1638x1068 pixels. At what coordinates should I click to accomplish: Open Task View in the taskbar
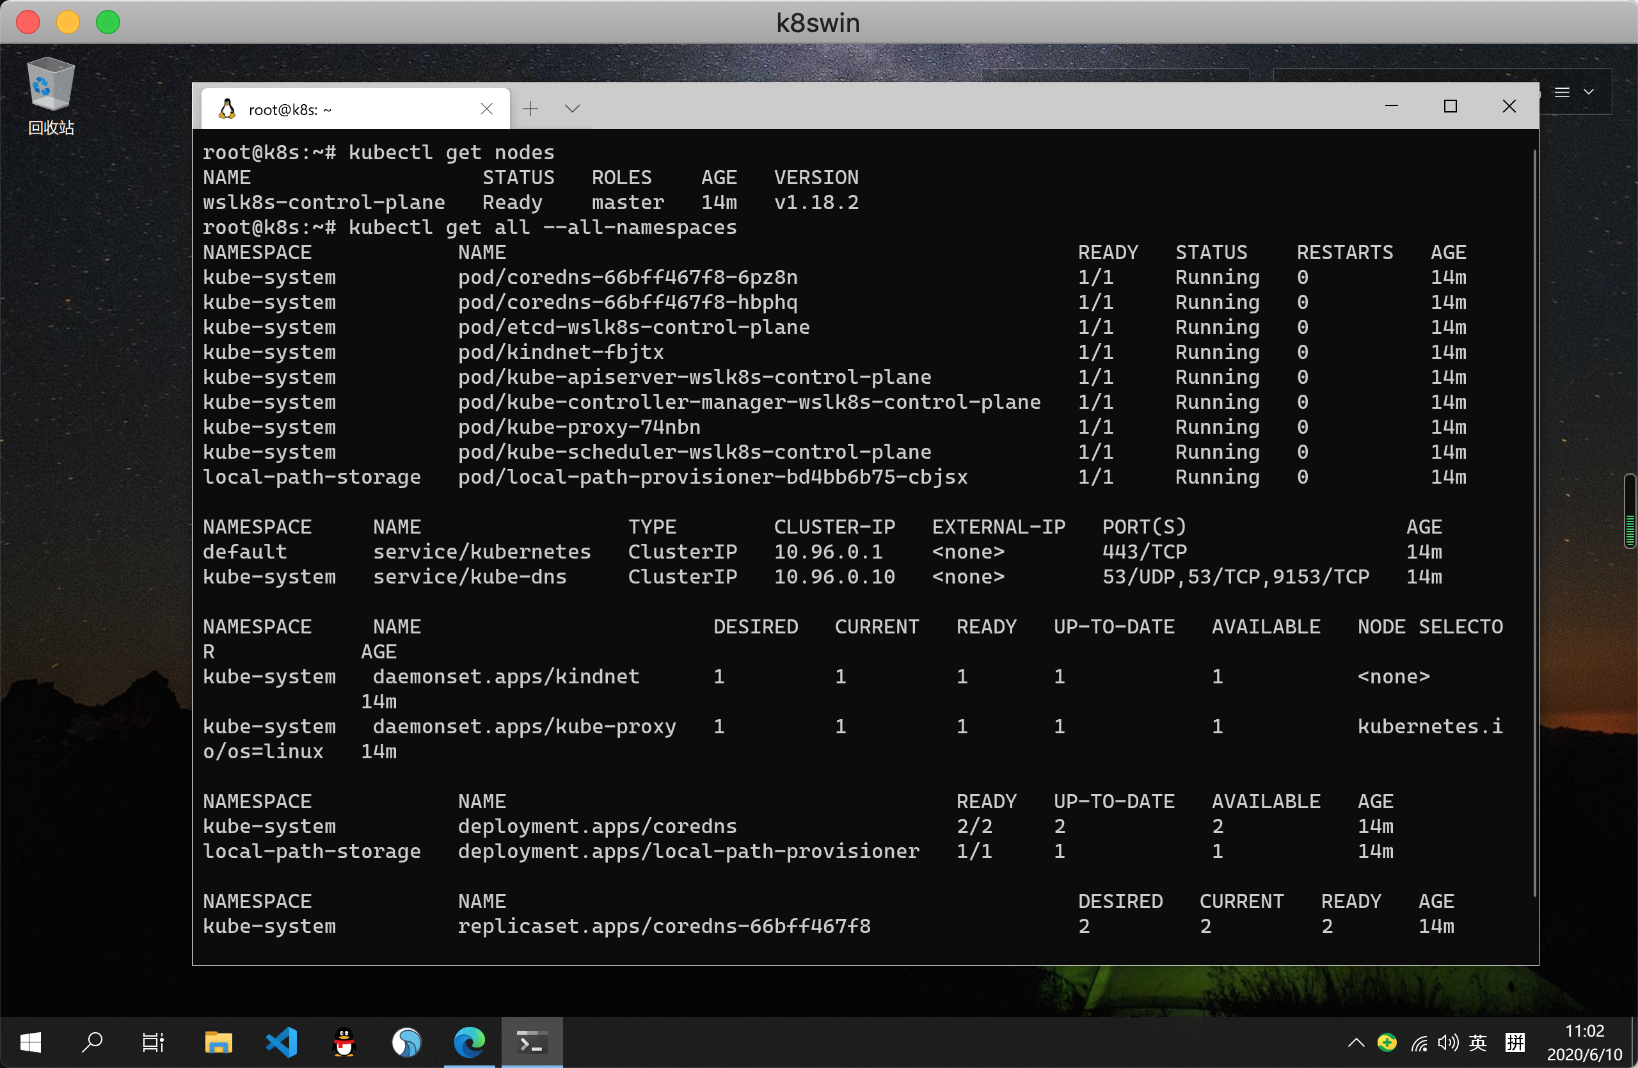[153, 1043]
